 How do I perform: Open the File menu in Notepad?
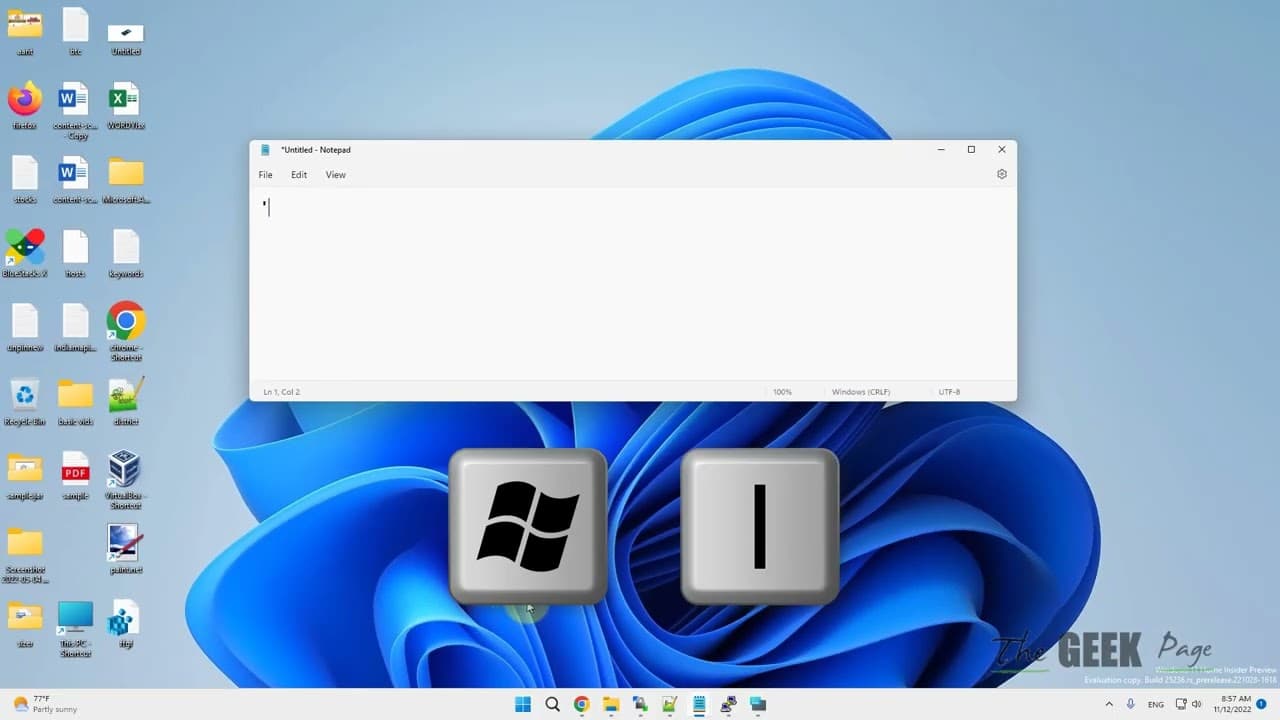(x=265, y=175)
